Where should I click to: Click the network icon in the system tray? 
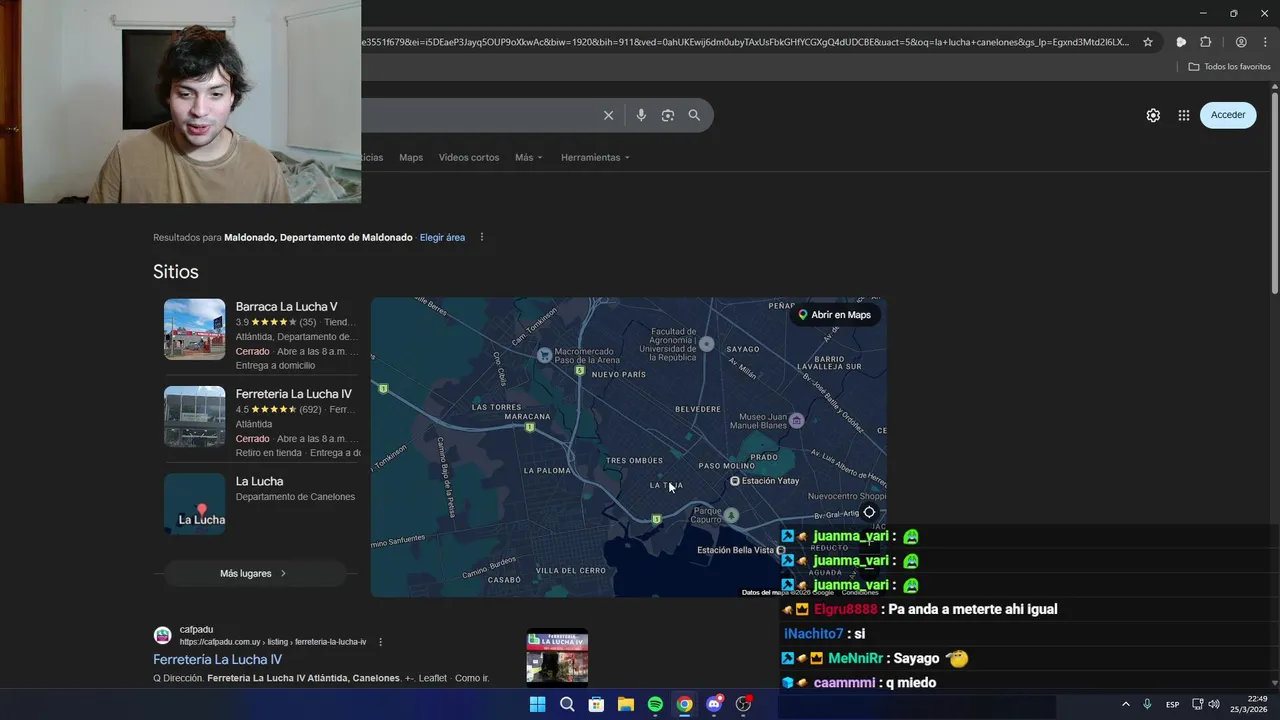(1197, 704)
